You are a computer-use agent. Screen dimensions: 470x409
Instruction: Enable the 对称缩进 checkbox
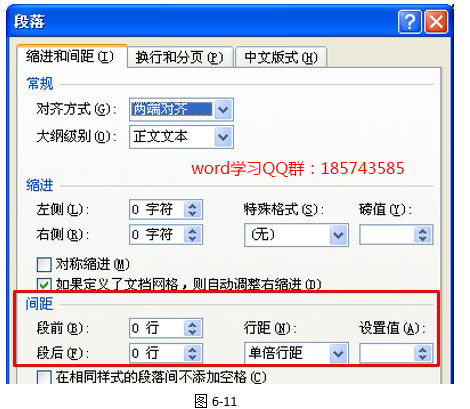tap(44, 264)
